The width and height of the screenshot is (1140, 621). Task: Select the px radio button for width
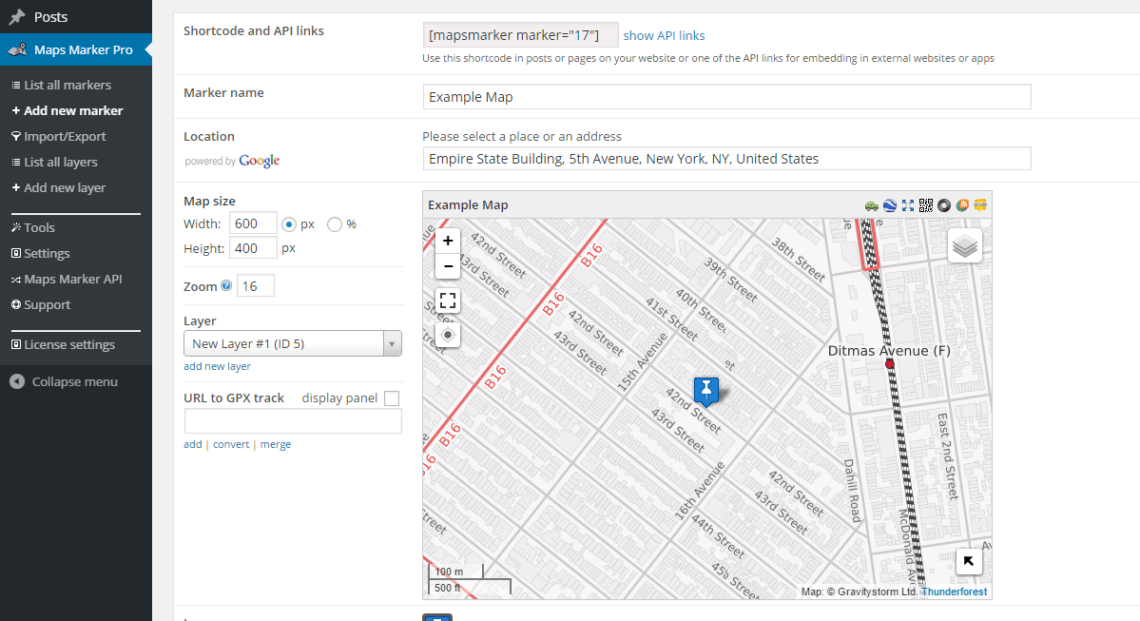click(x=287, y=223)
